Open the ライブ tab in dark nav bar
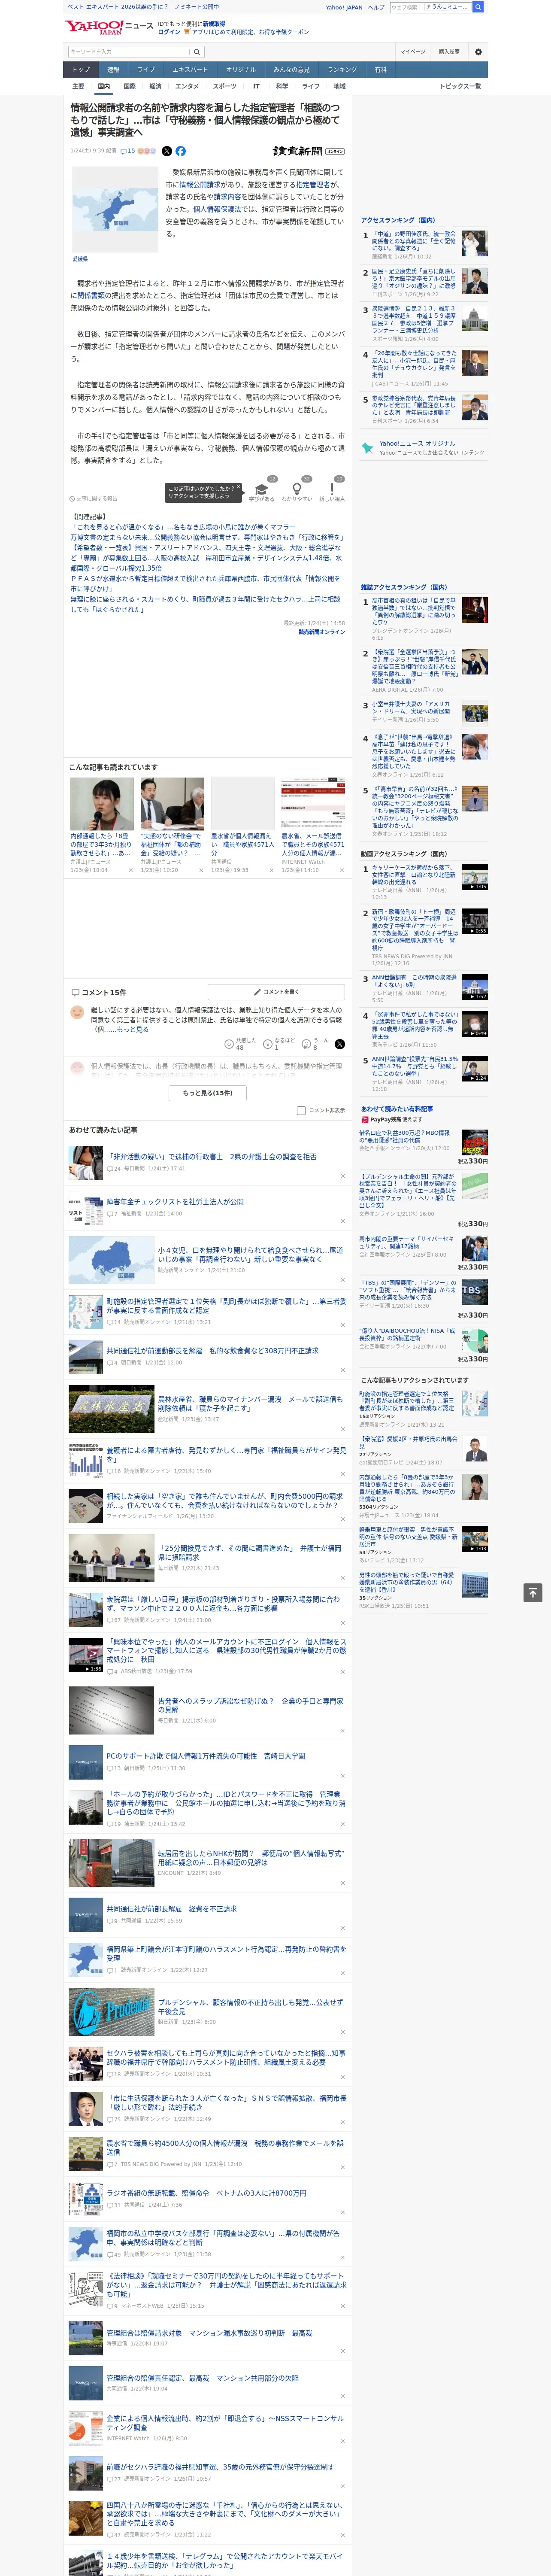This screenshot has width=551, height=2576. point(146,70)
